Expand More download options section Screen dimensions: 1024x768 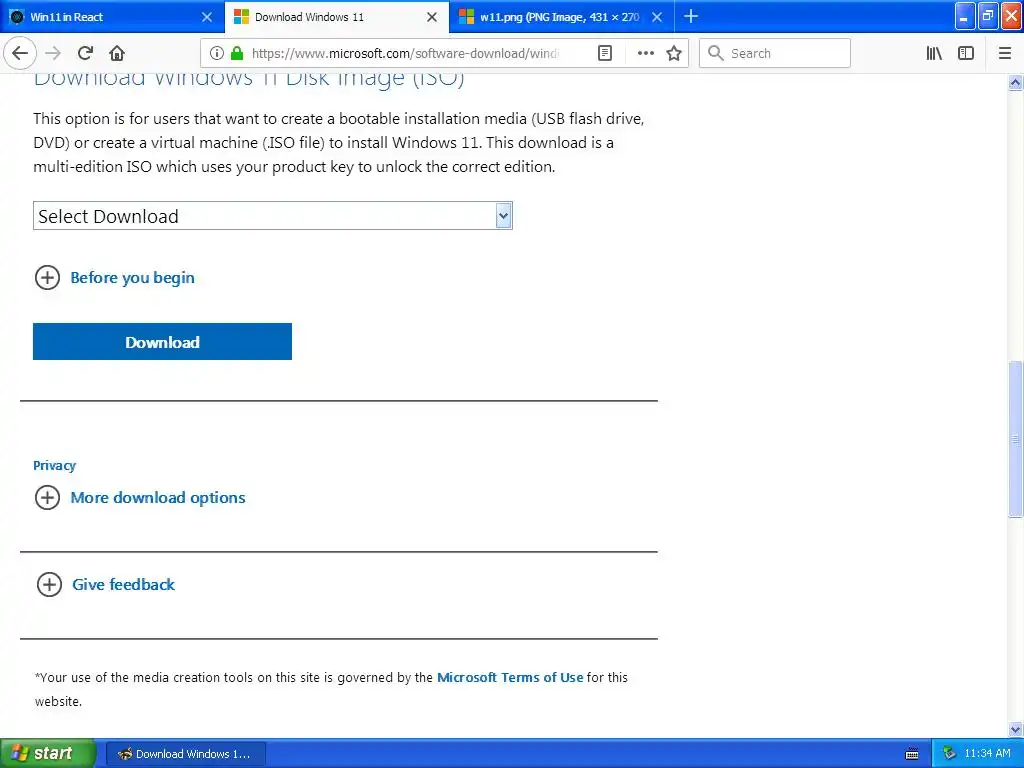pos(140,498)
